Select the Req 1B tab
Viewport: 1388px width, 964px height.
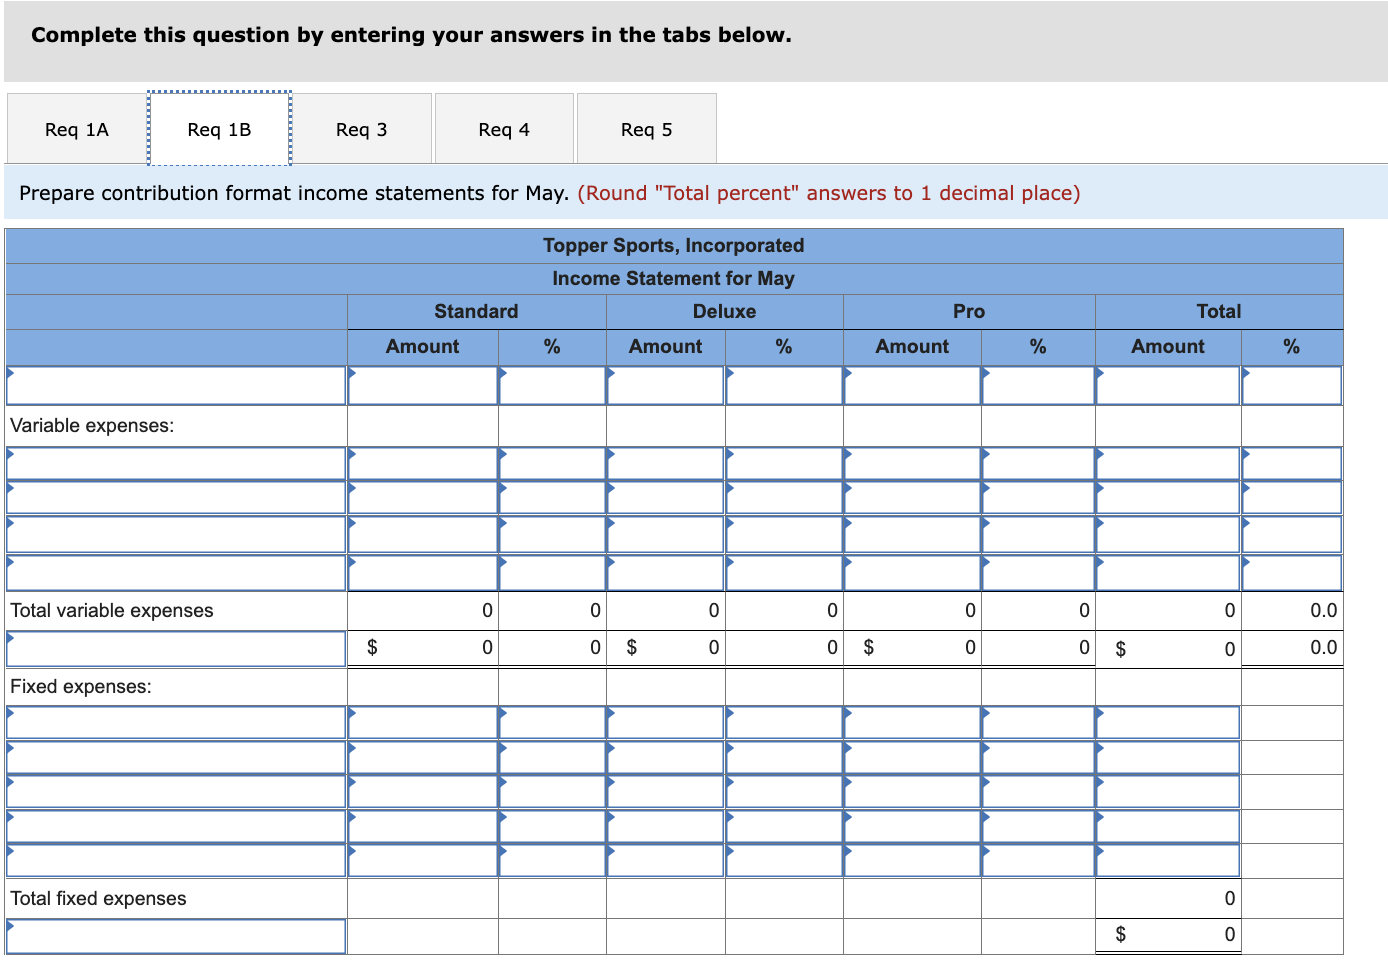(219, 129)
